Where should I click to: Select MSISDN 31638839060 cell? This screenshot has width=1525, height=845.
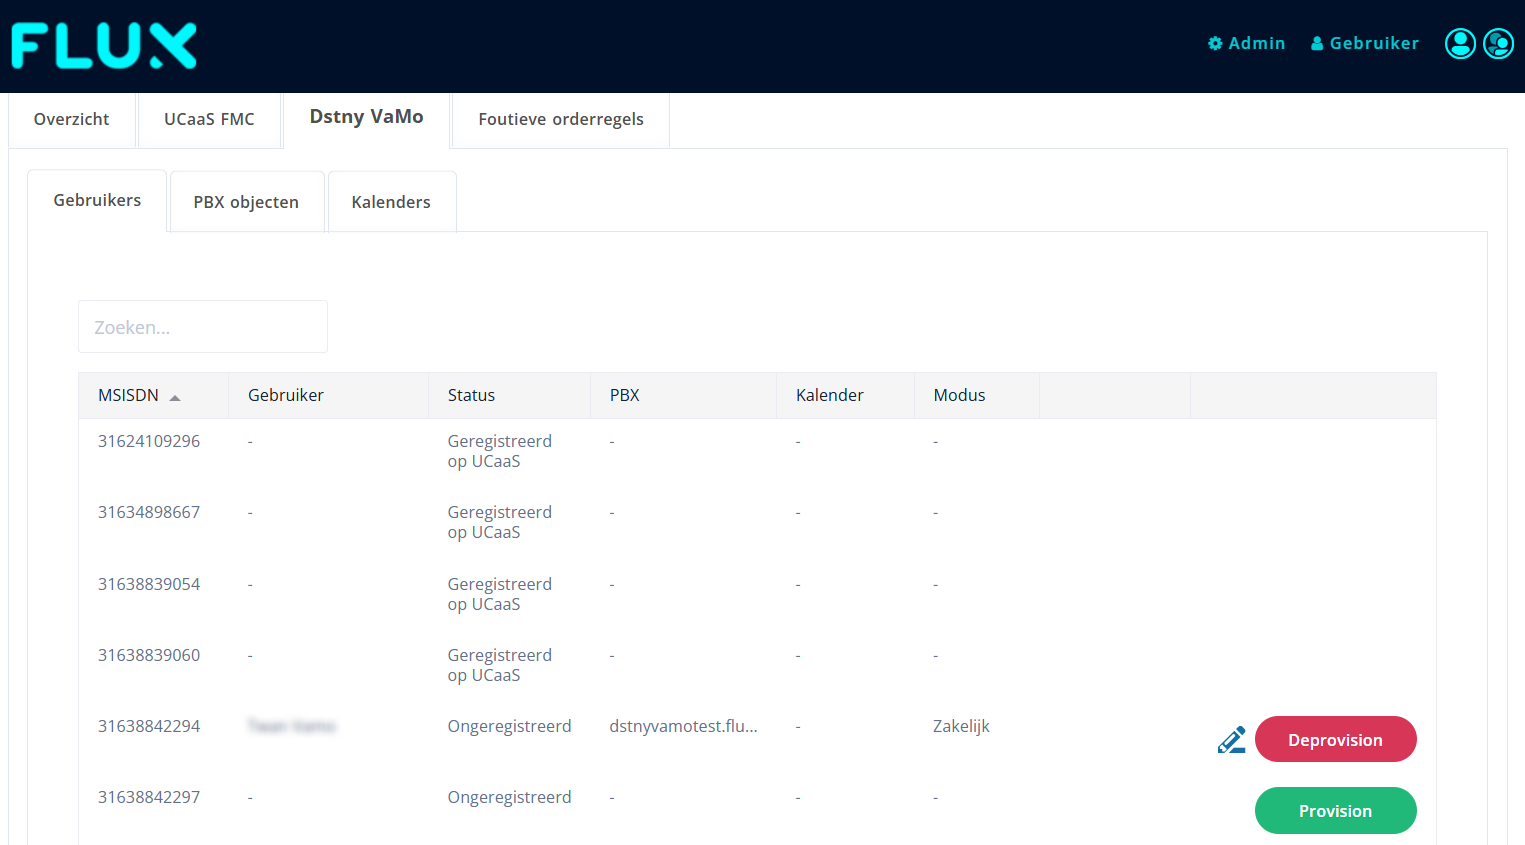point(149,655)
